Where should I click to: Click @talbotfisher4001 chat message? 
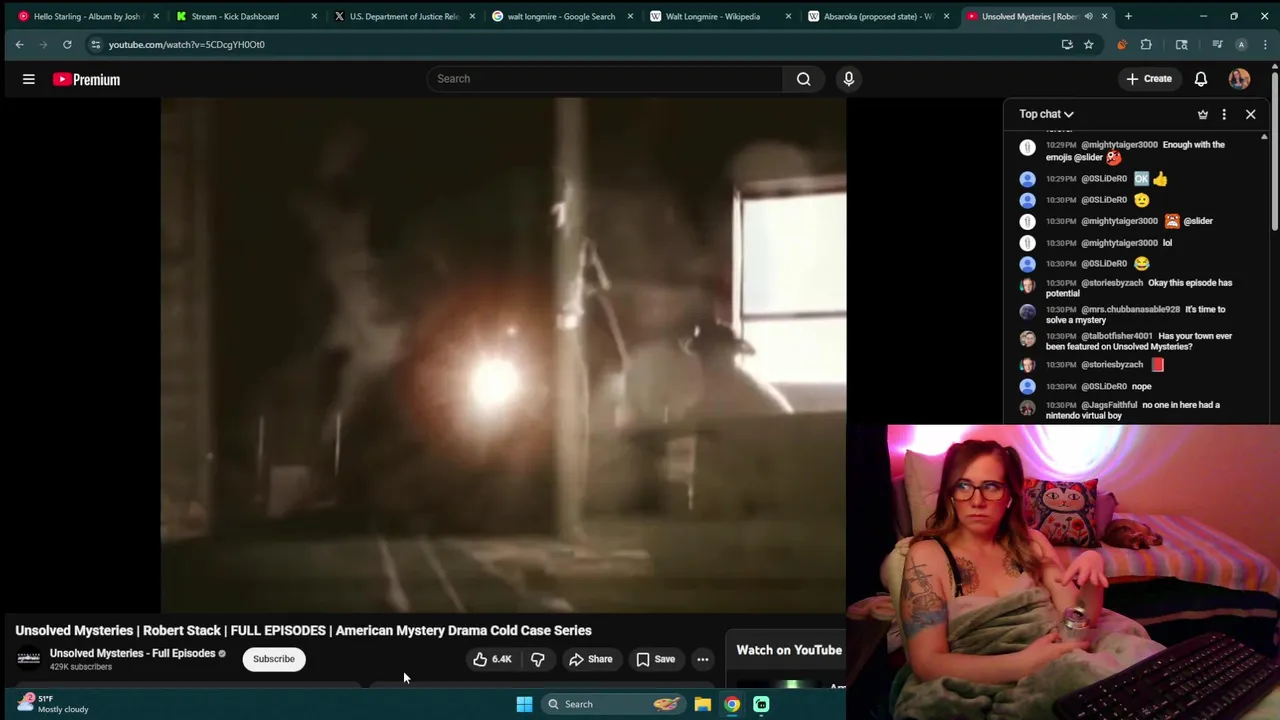pos(1135,341)
